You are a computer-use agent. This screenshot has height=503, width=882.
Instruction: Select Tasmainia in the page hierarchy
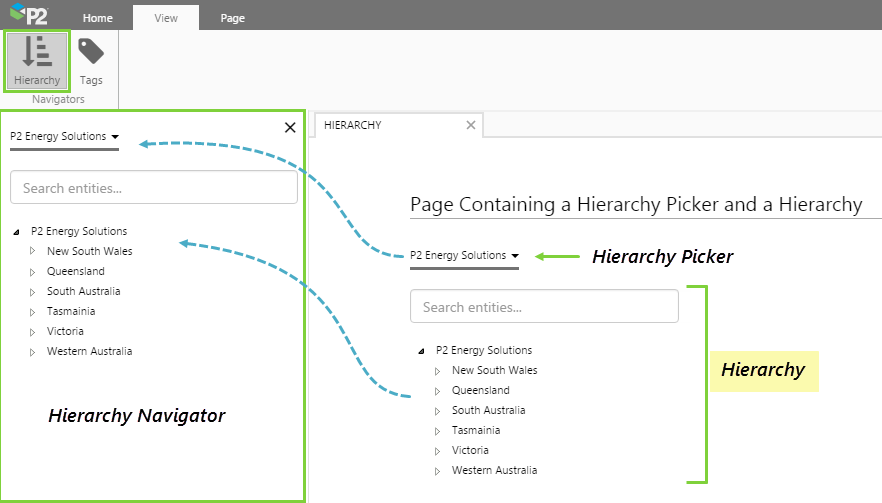476,430
